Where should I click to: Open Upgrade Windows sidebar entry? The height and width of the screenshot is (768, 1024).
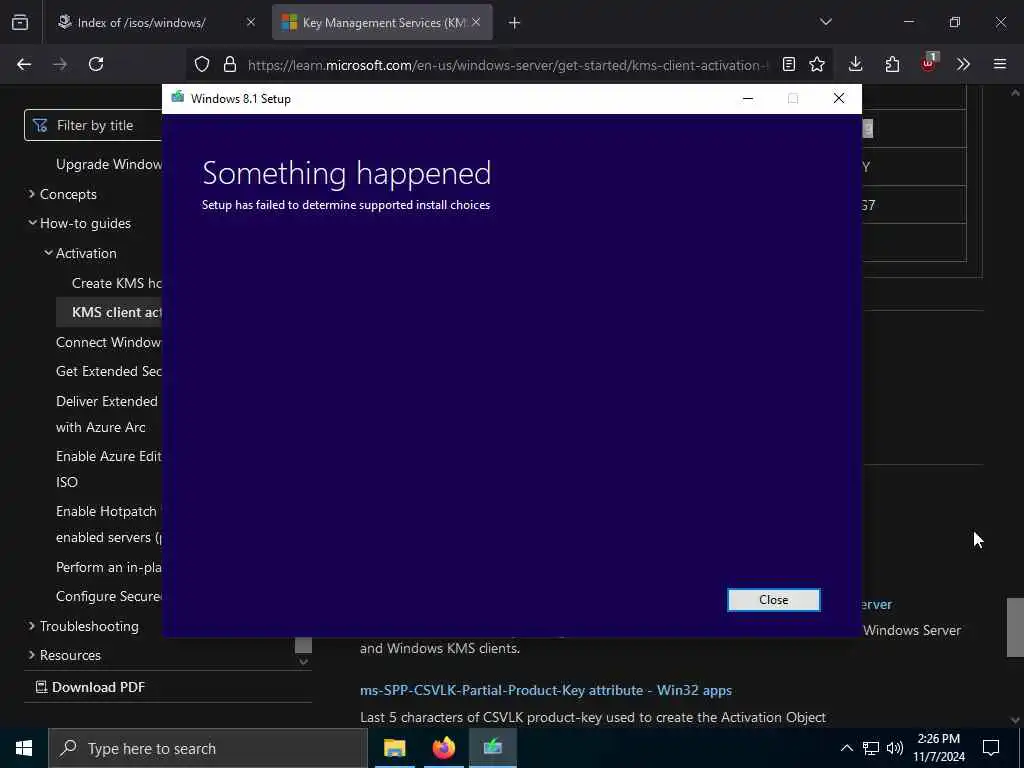[109, 164]
